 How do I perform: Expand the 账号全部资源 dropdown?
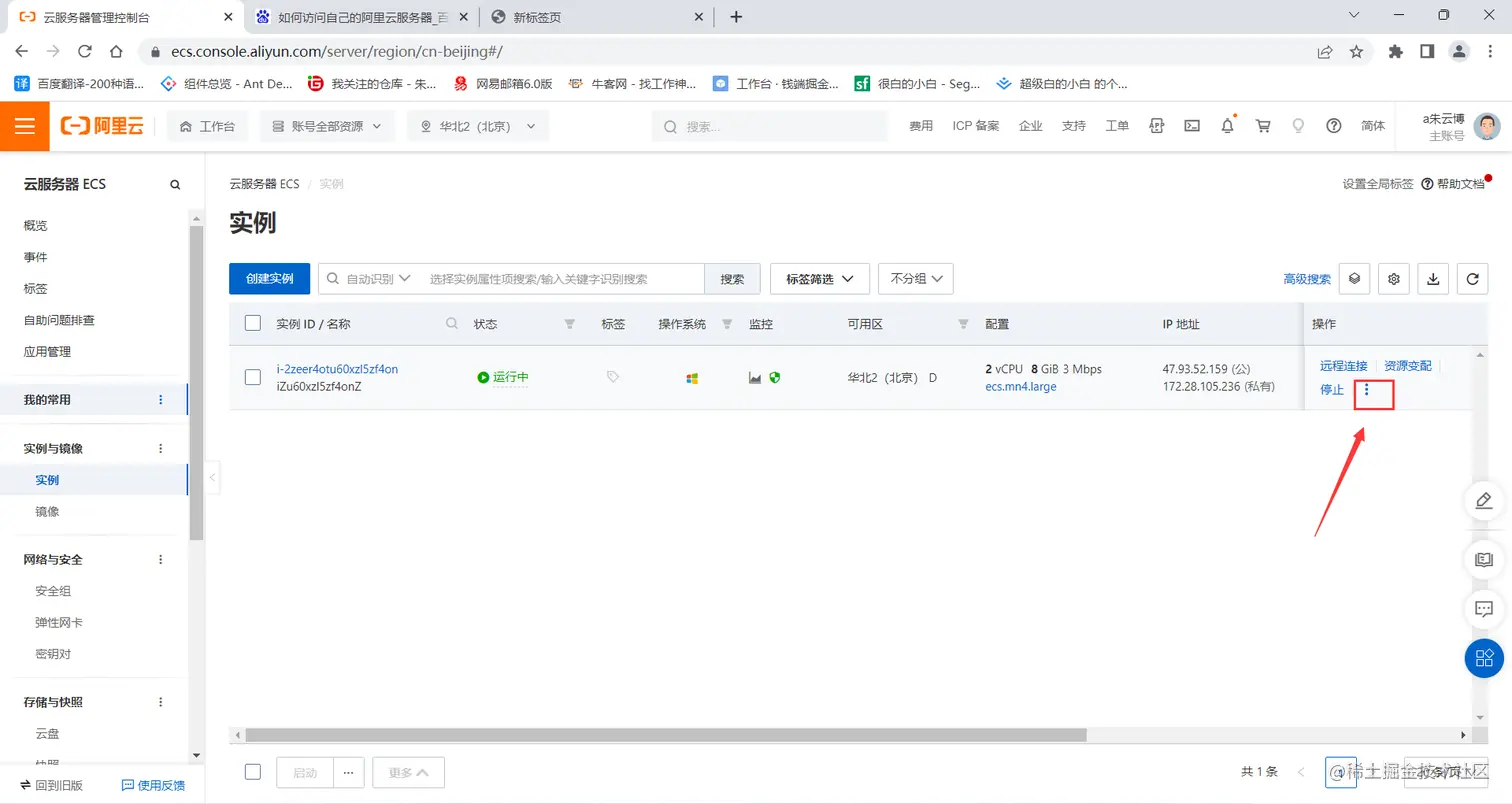pyautogui.click(x=327, y=126)
